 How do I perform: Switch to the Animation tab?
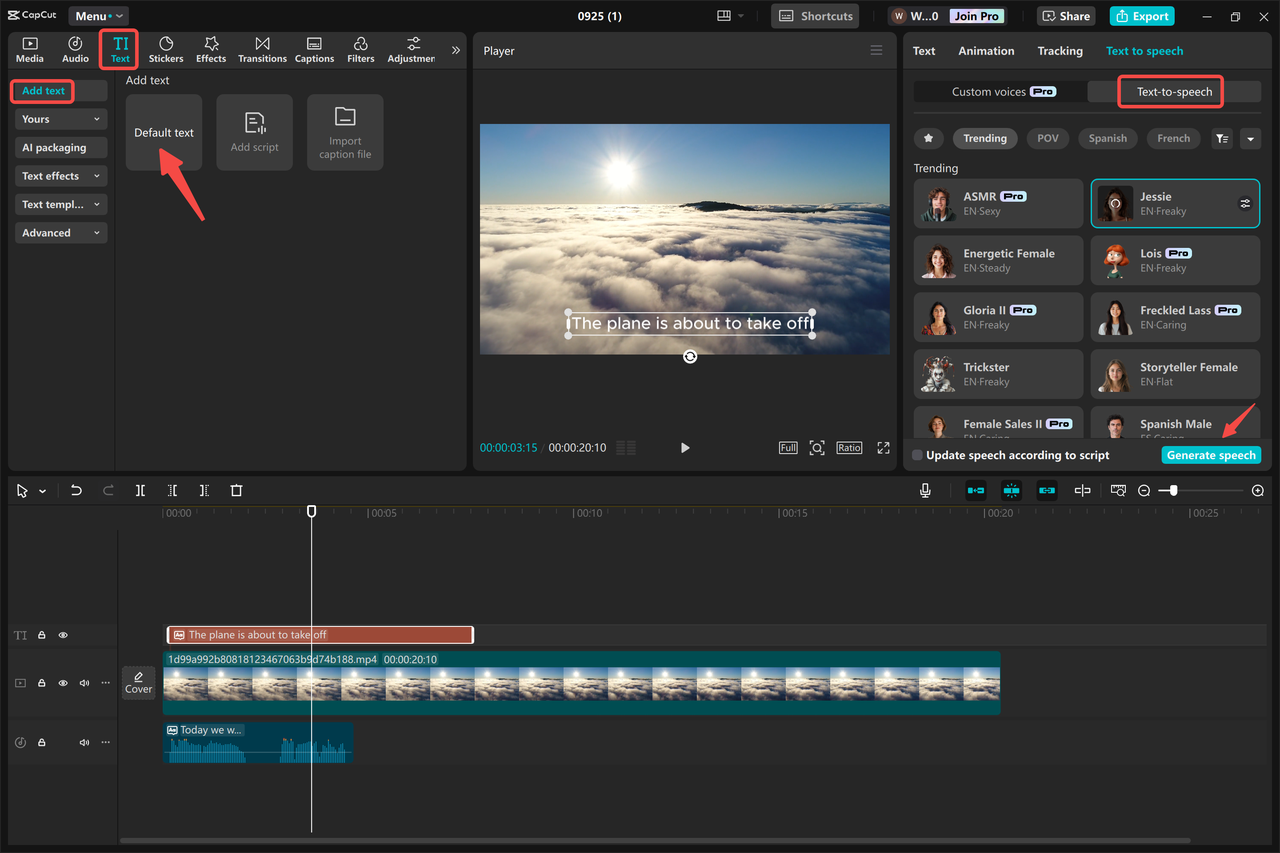point(986,50)
